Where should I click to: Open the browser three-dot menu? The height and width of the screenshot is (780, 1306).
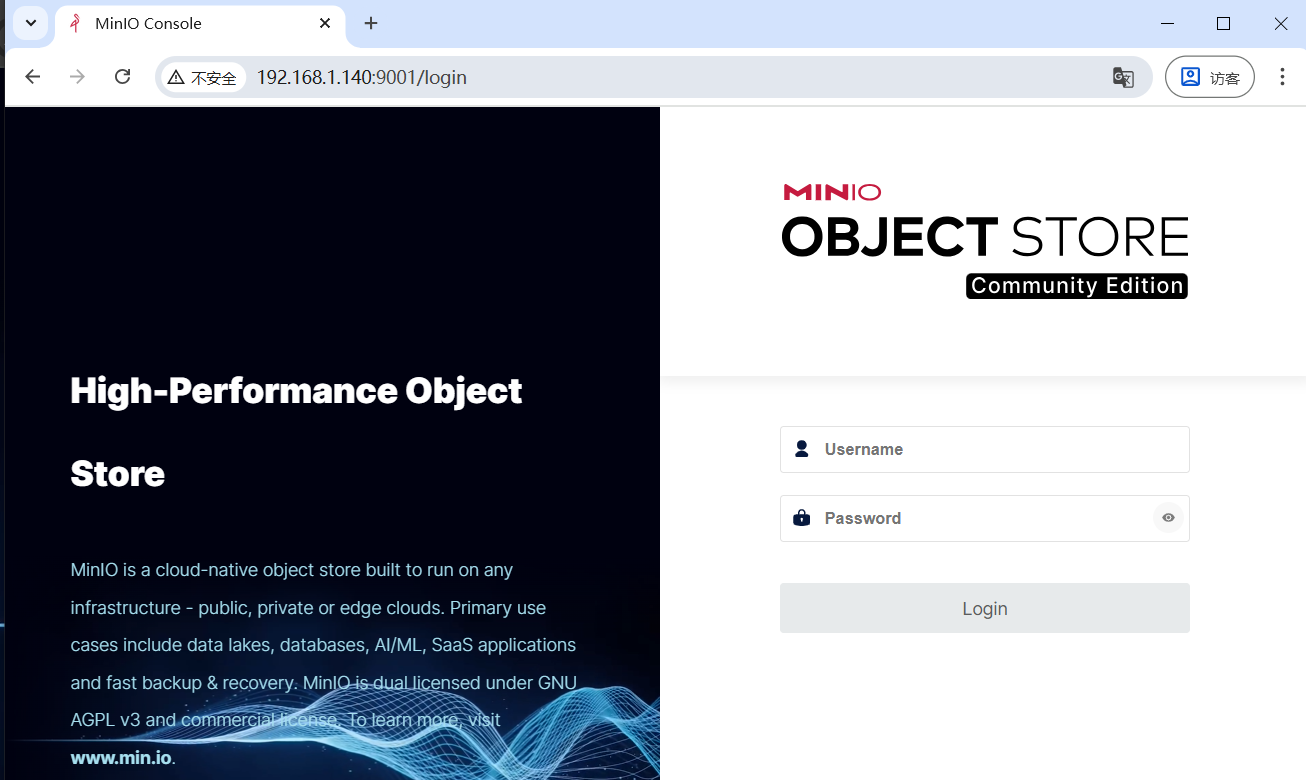1282,77
